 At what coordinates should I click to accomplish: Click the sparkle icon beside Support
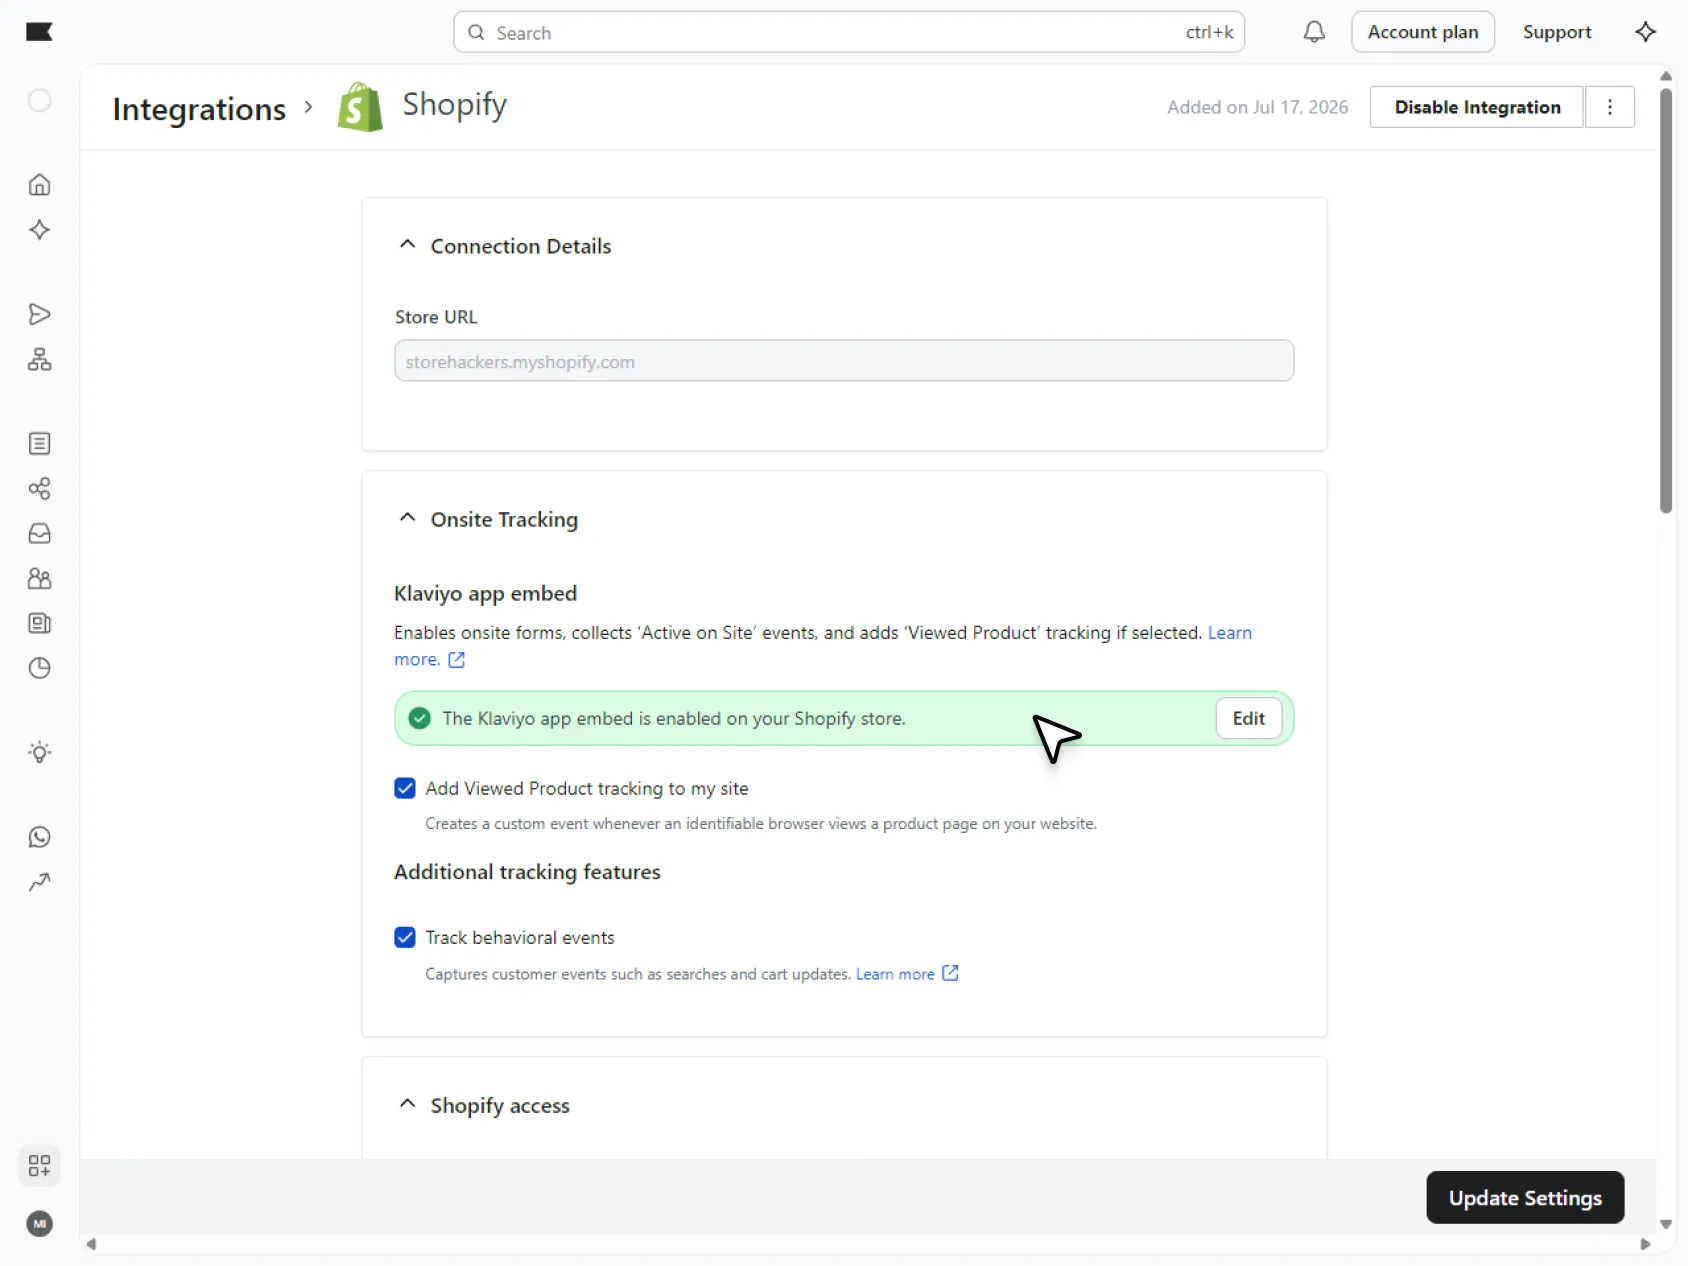point(1645,32)
